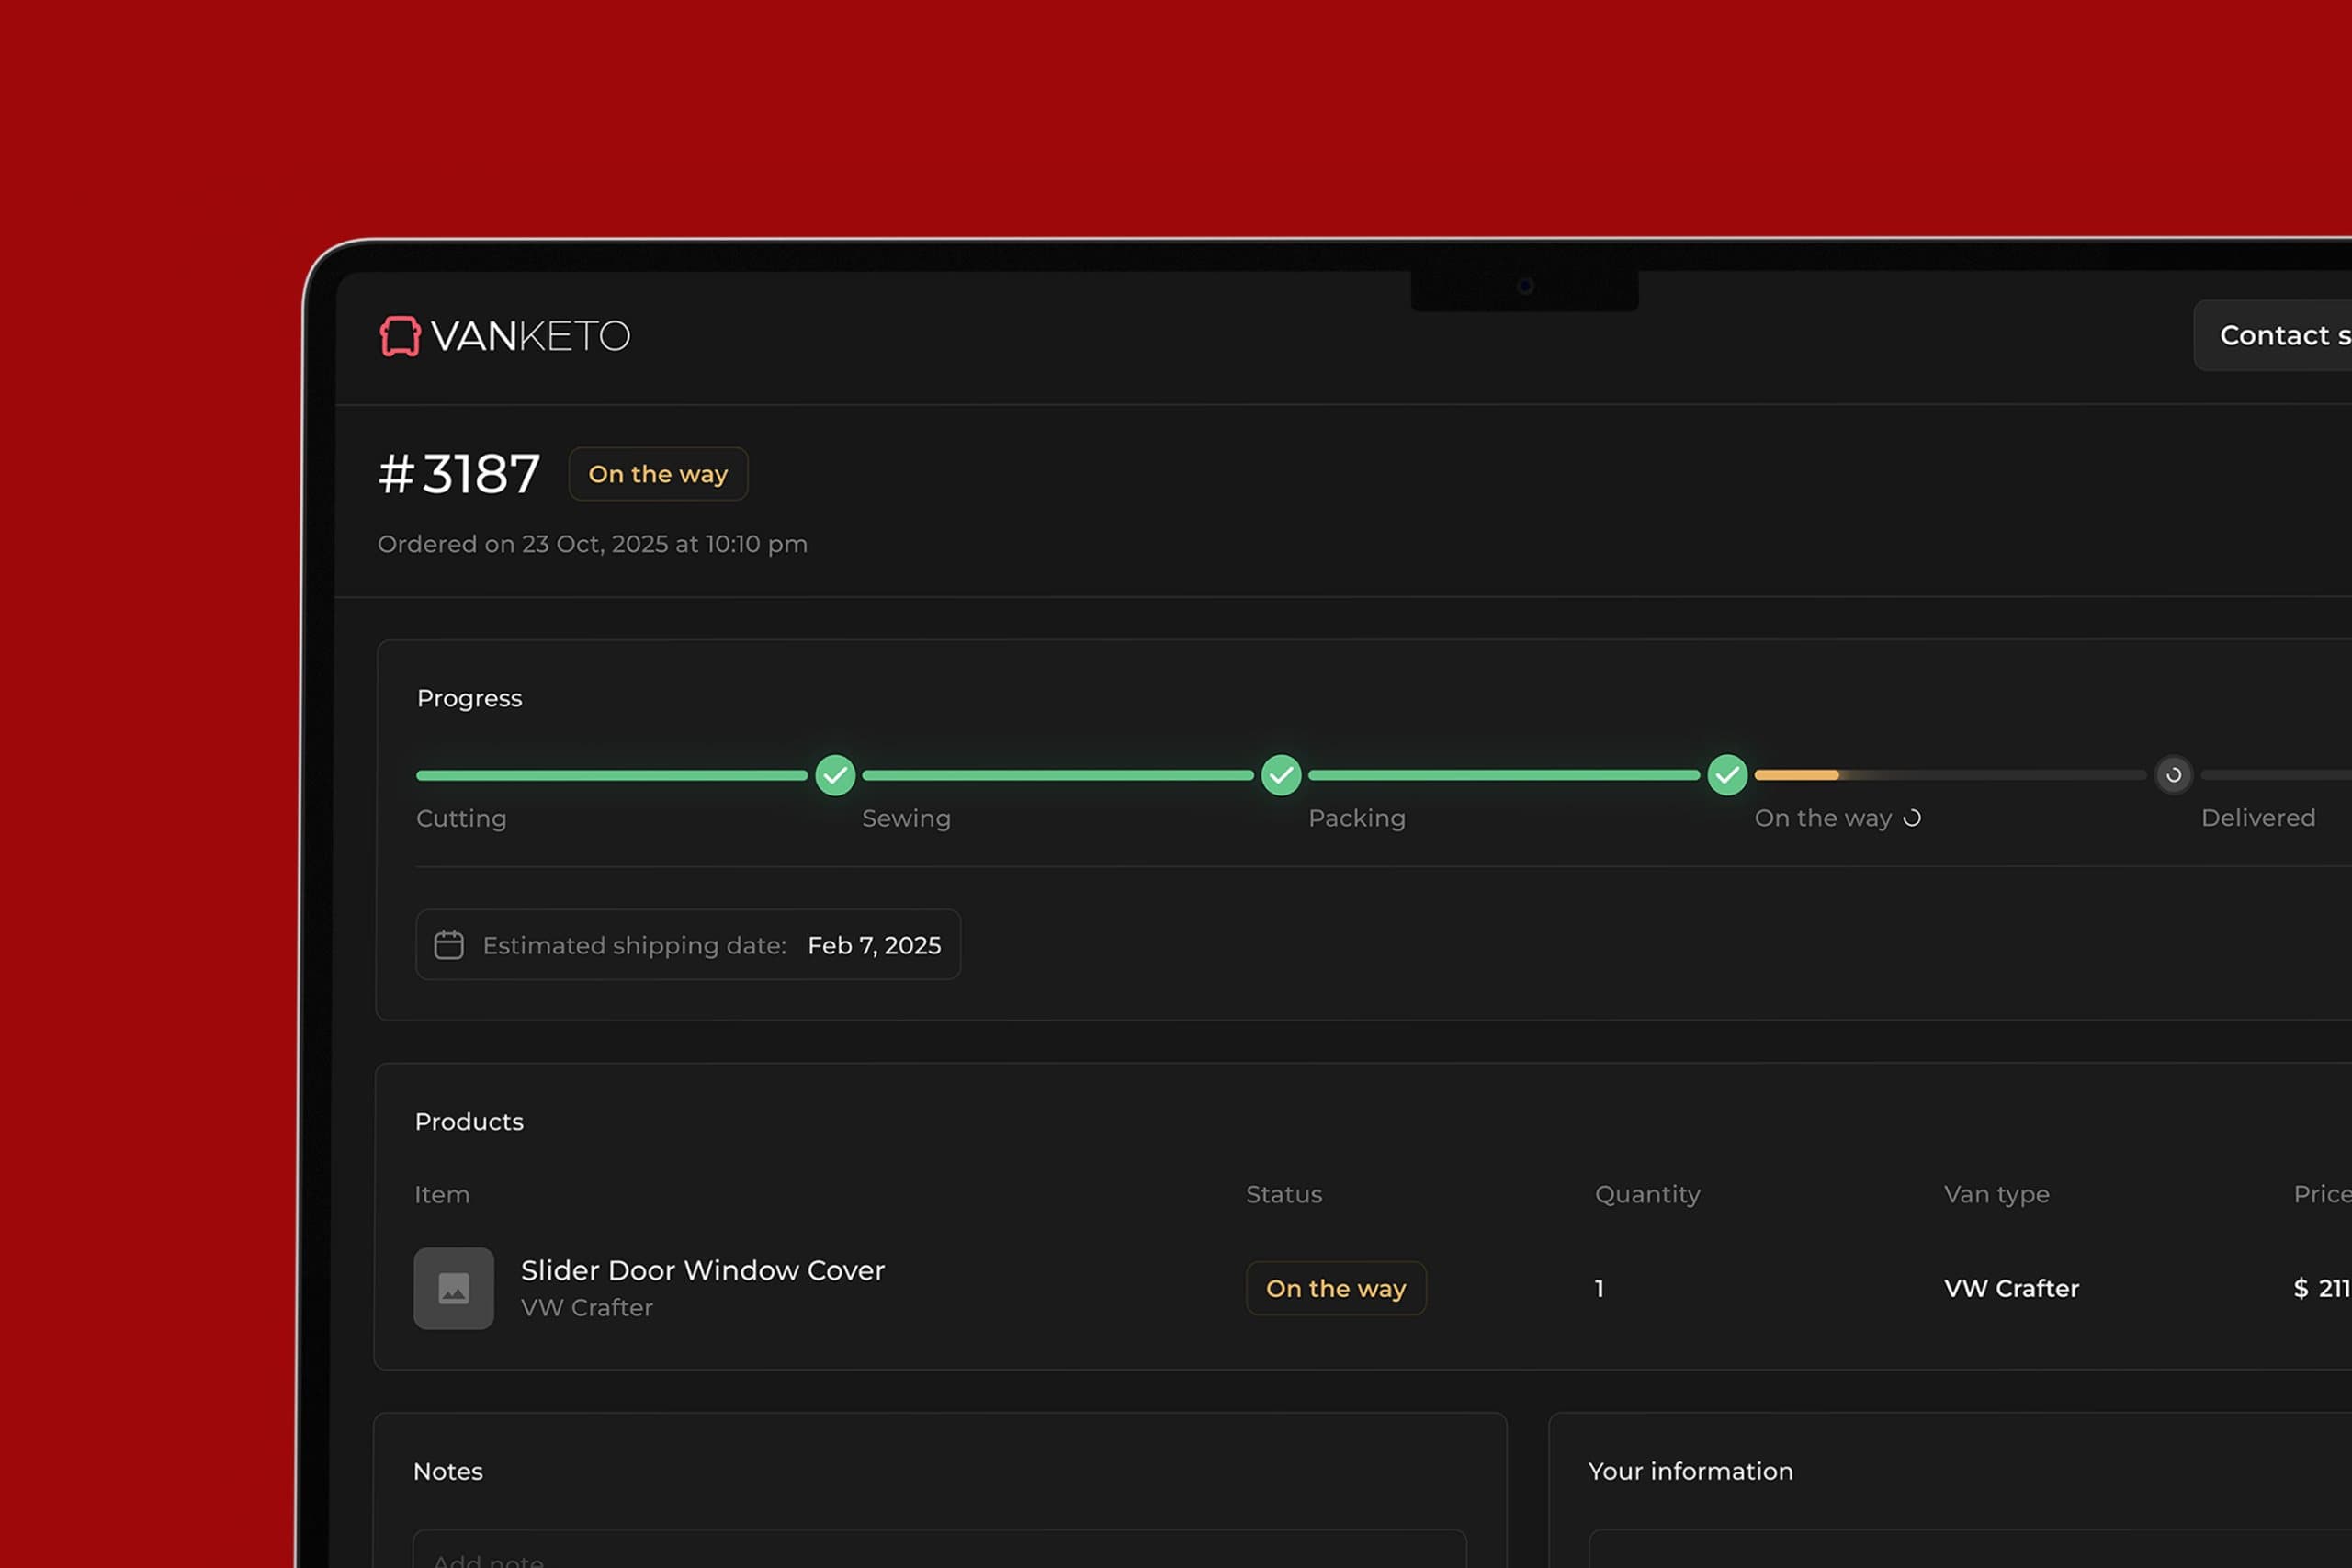Click the Ordered on 23 Oct, 2025 text
Image resolution: width=2352 pixels, height=1568 pixels.
[x=592, y=544]
